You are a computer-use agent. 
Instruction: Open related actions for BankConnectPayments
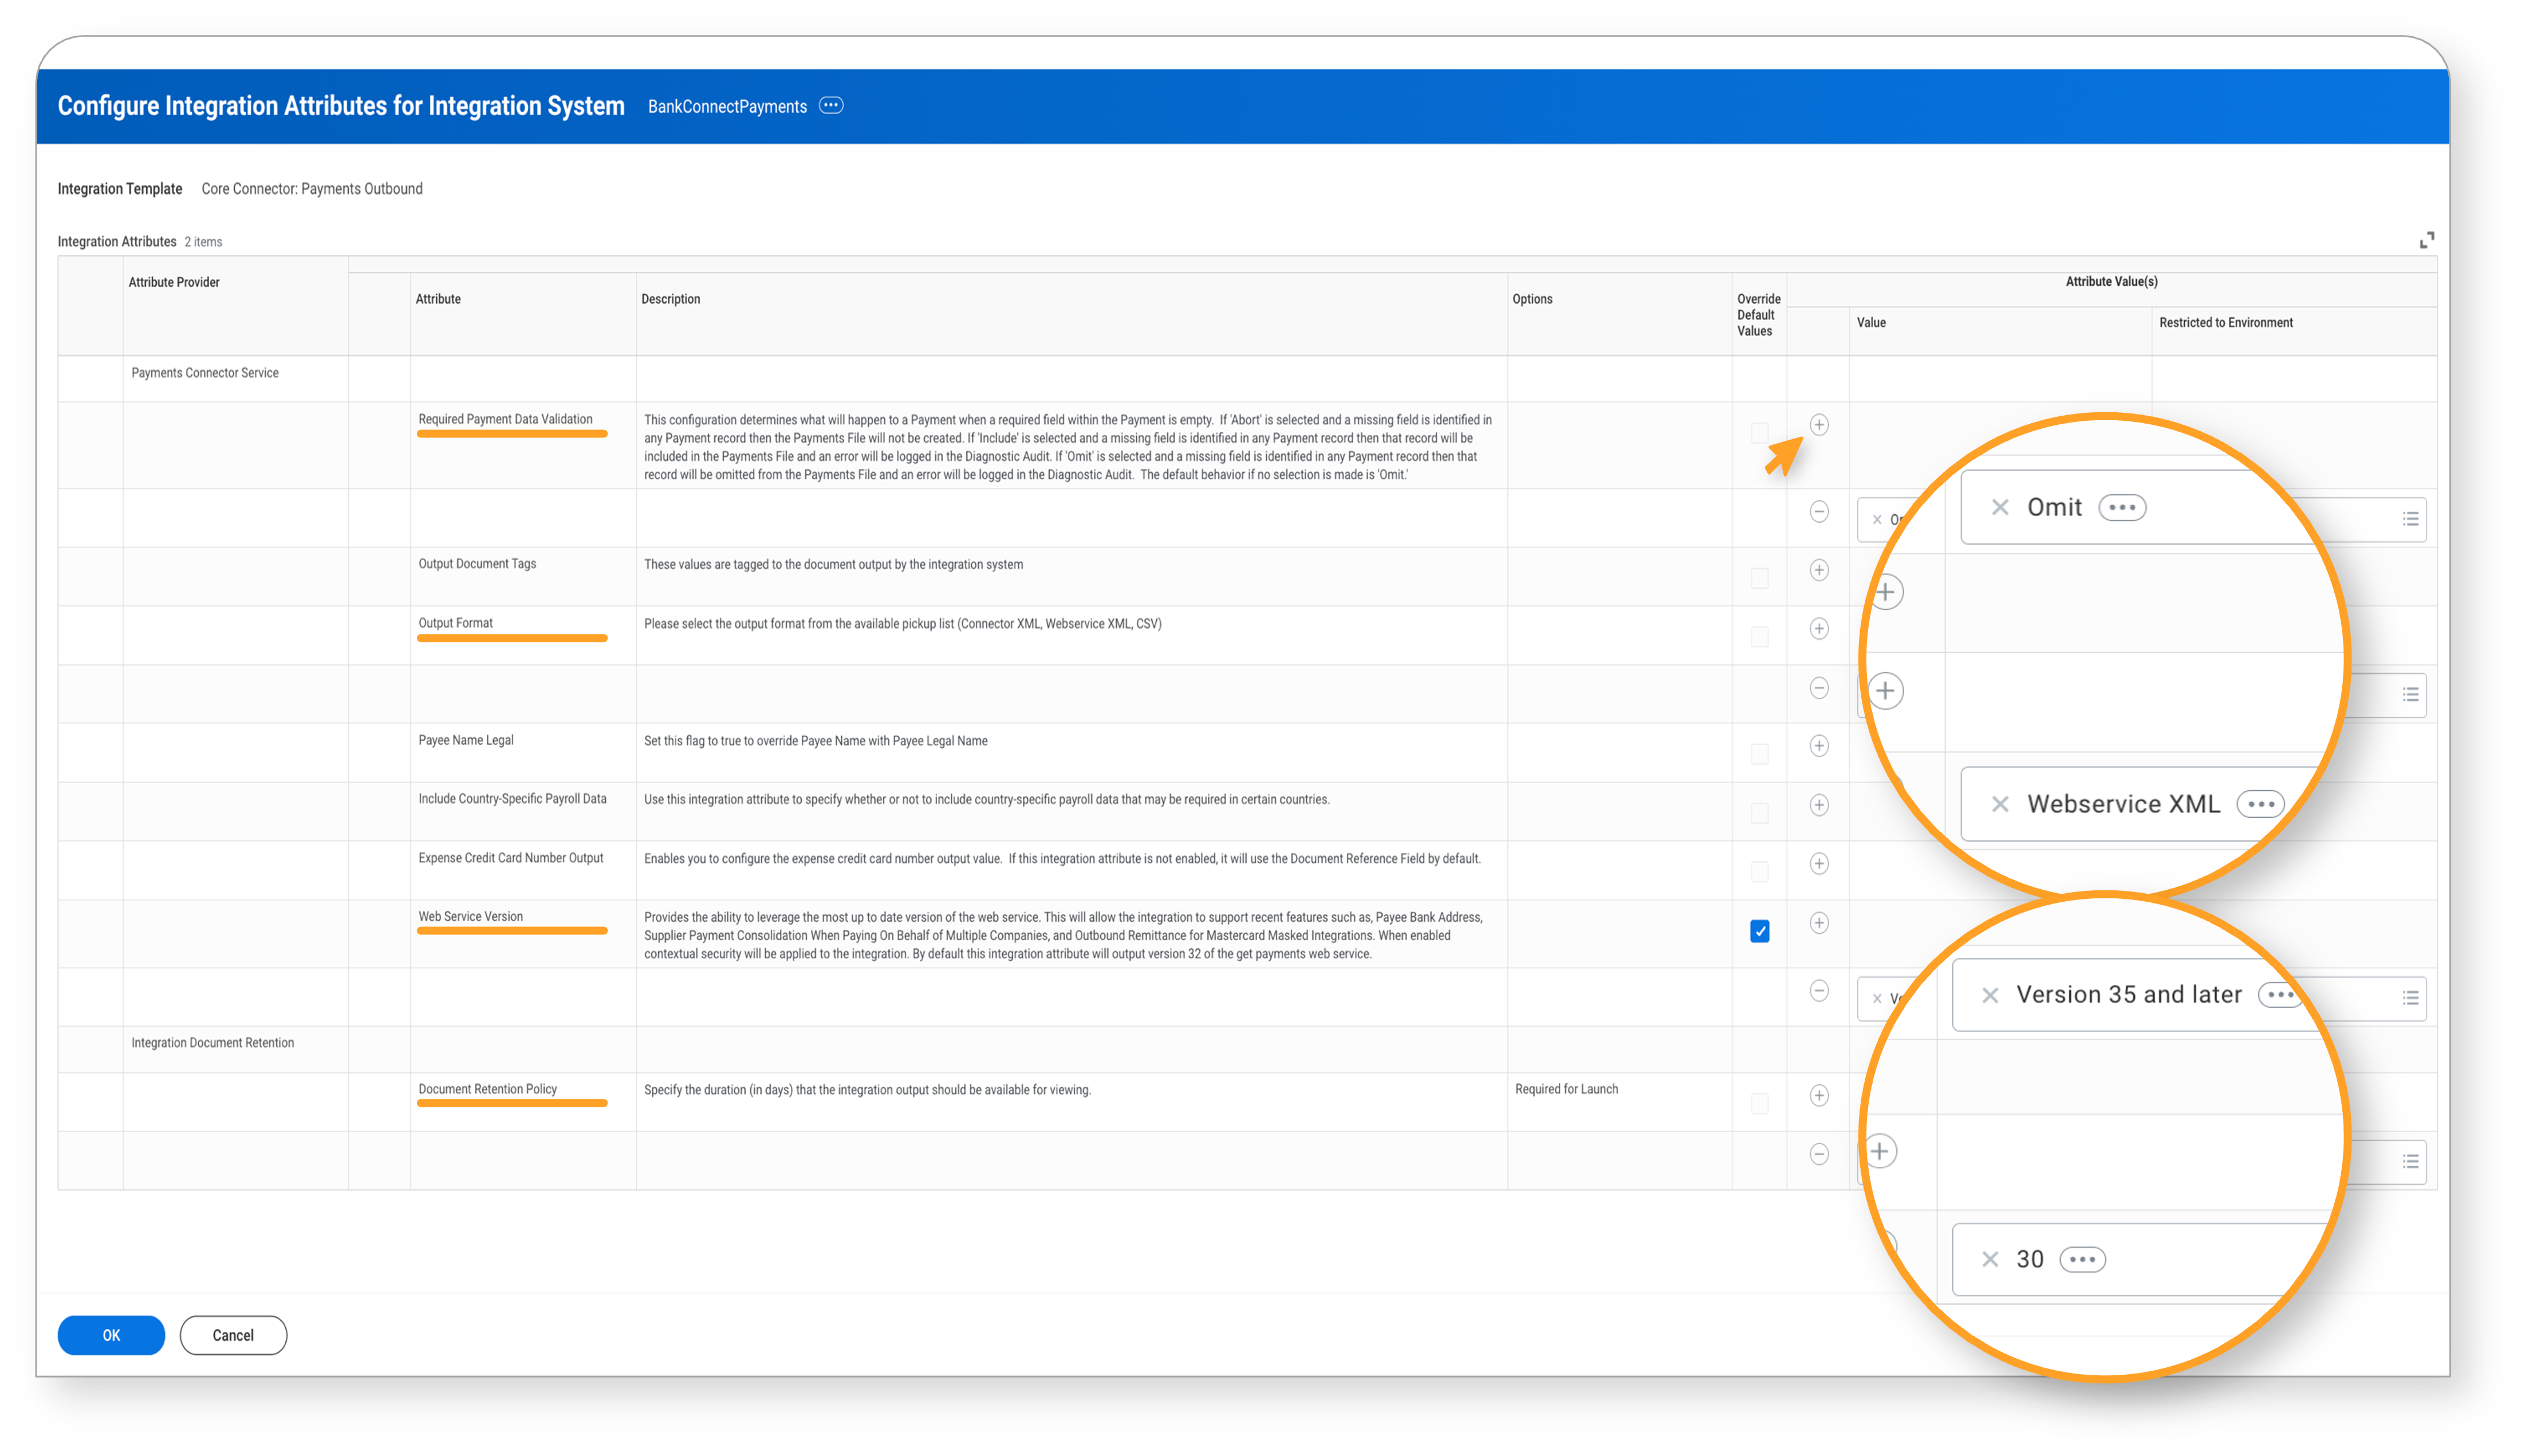(830, 105)
